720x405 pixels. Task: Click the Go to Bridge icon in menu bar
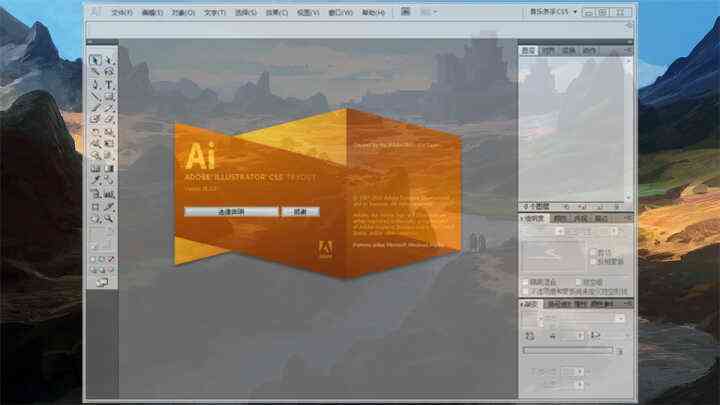pyautogui.click(x=405, y=12)
